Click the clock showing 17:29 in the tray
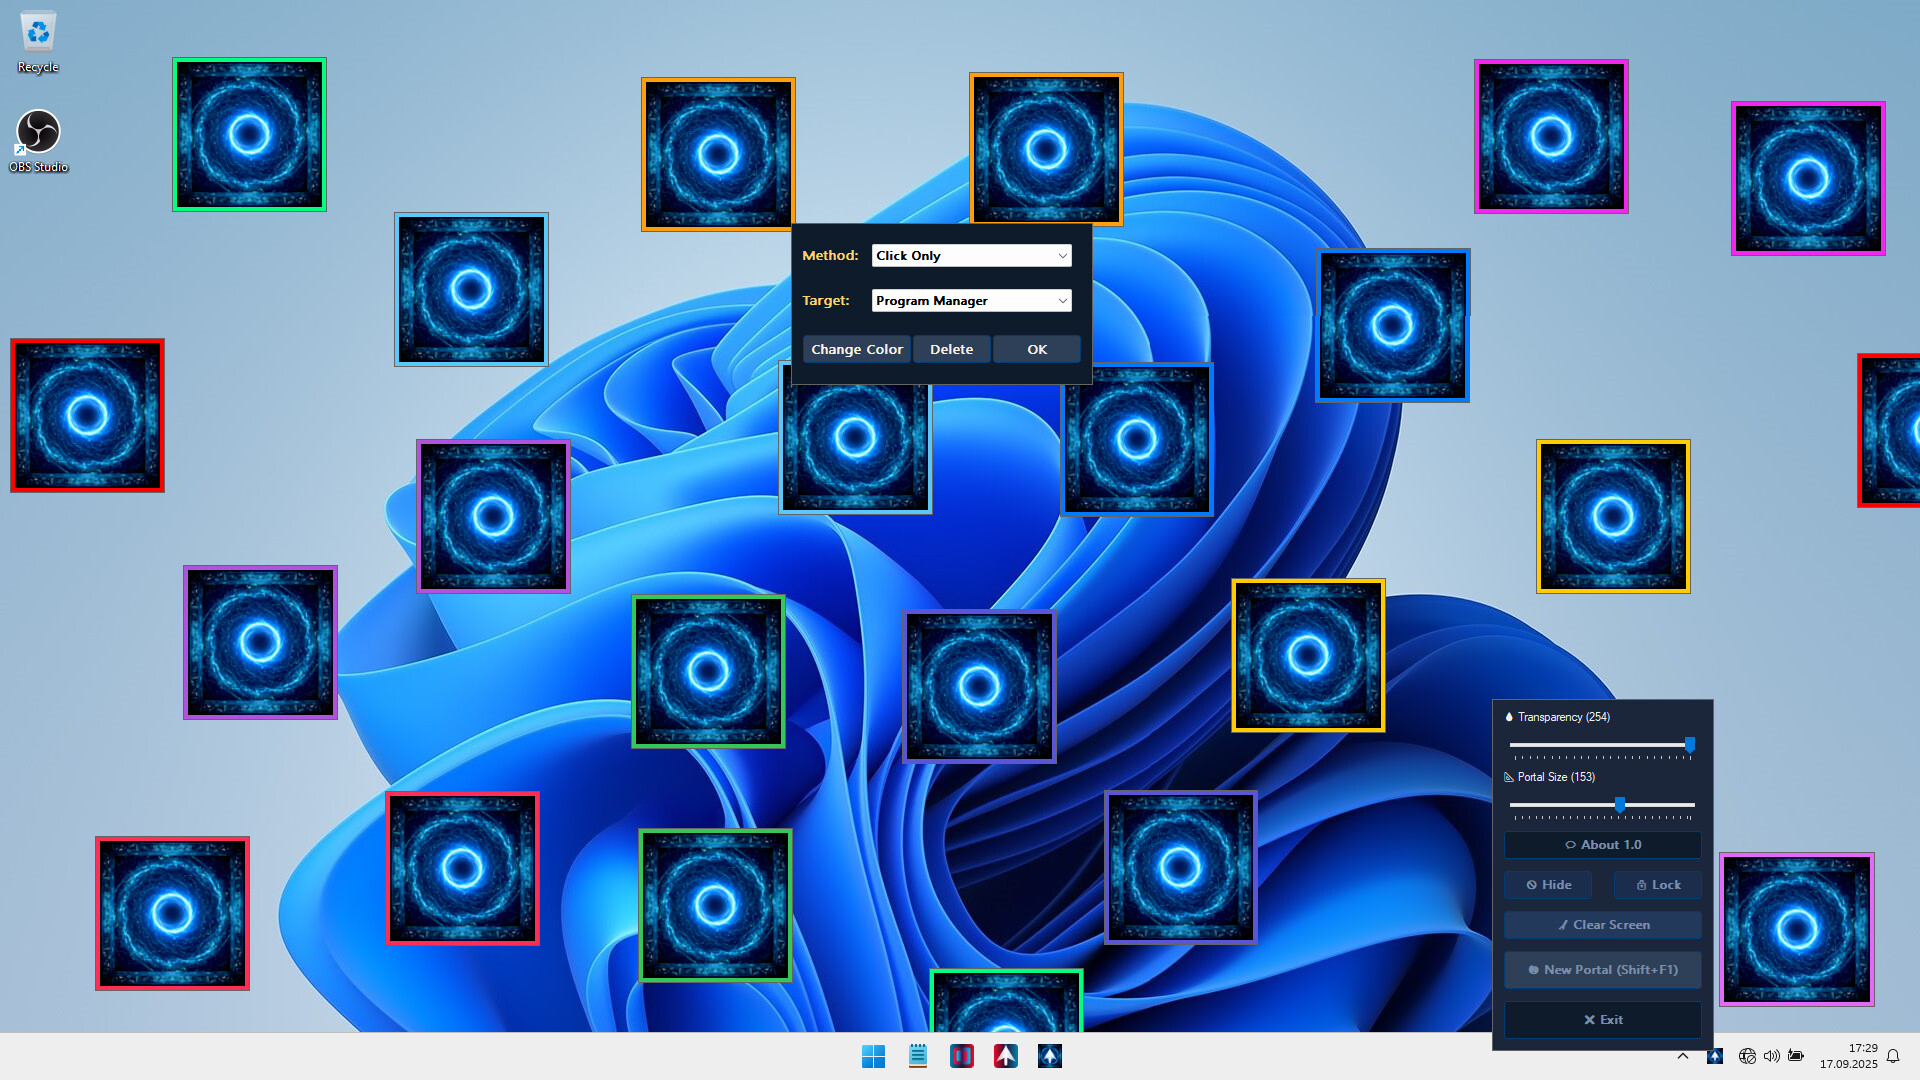 [1849, 1055]
